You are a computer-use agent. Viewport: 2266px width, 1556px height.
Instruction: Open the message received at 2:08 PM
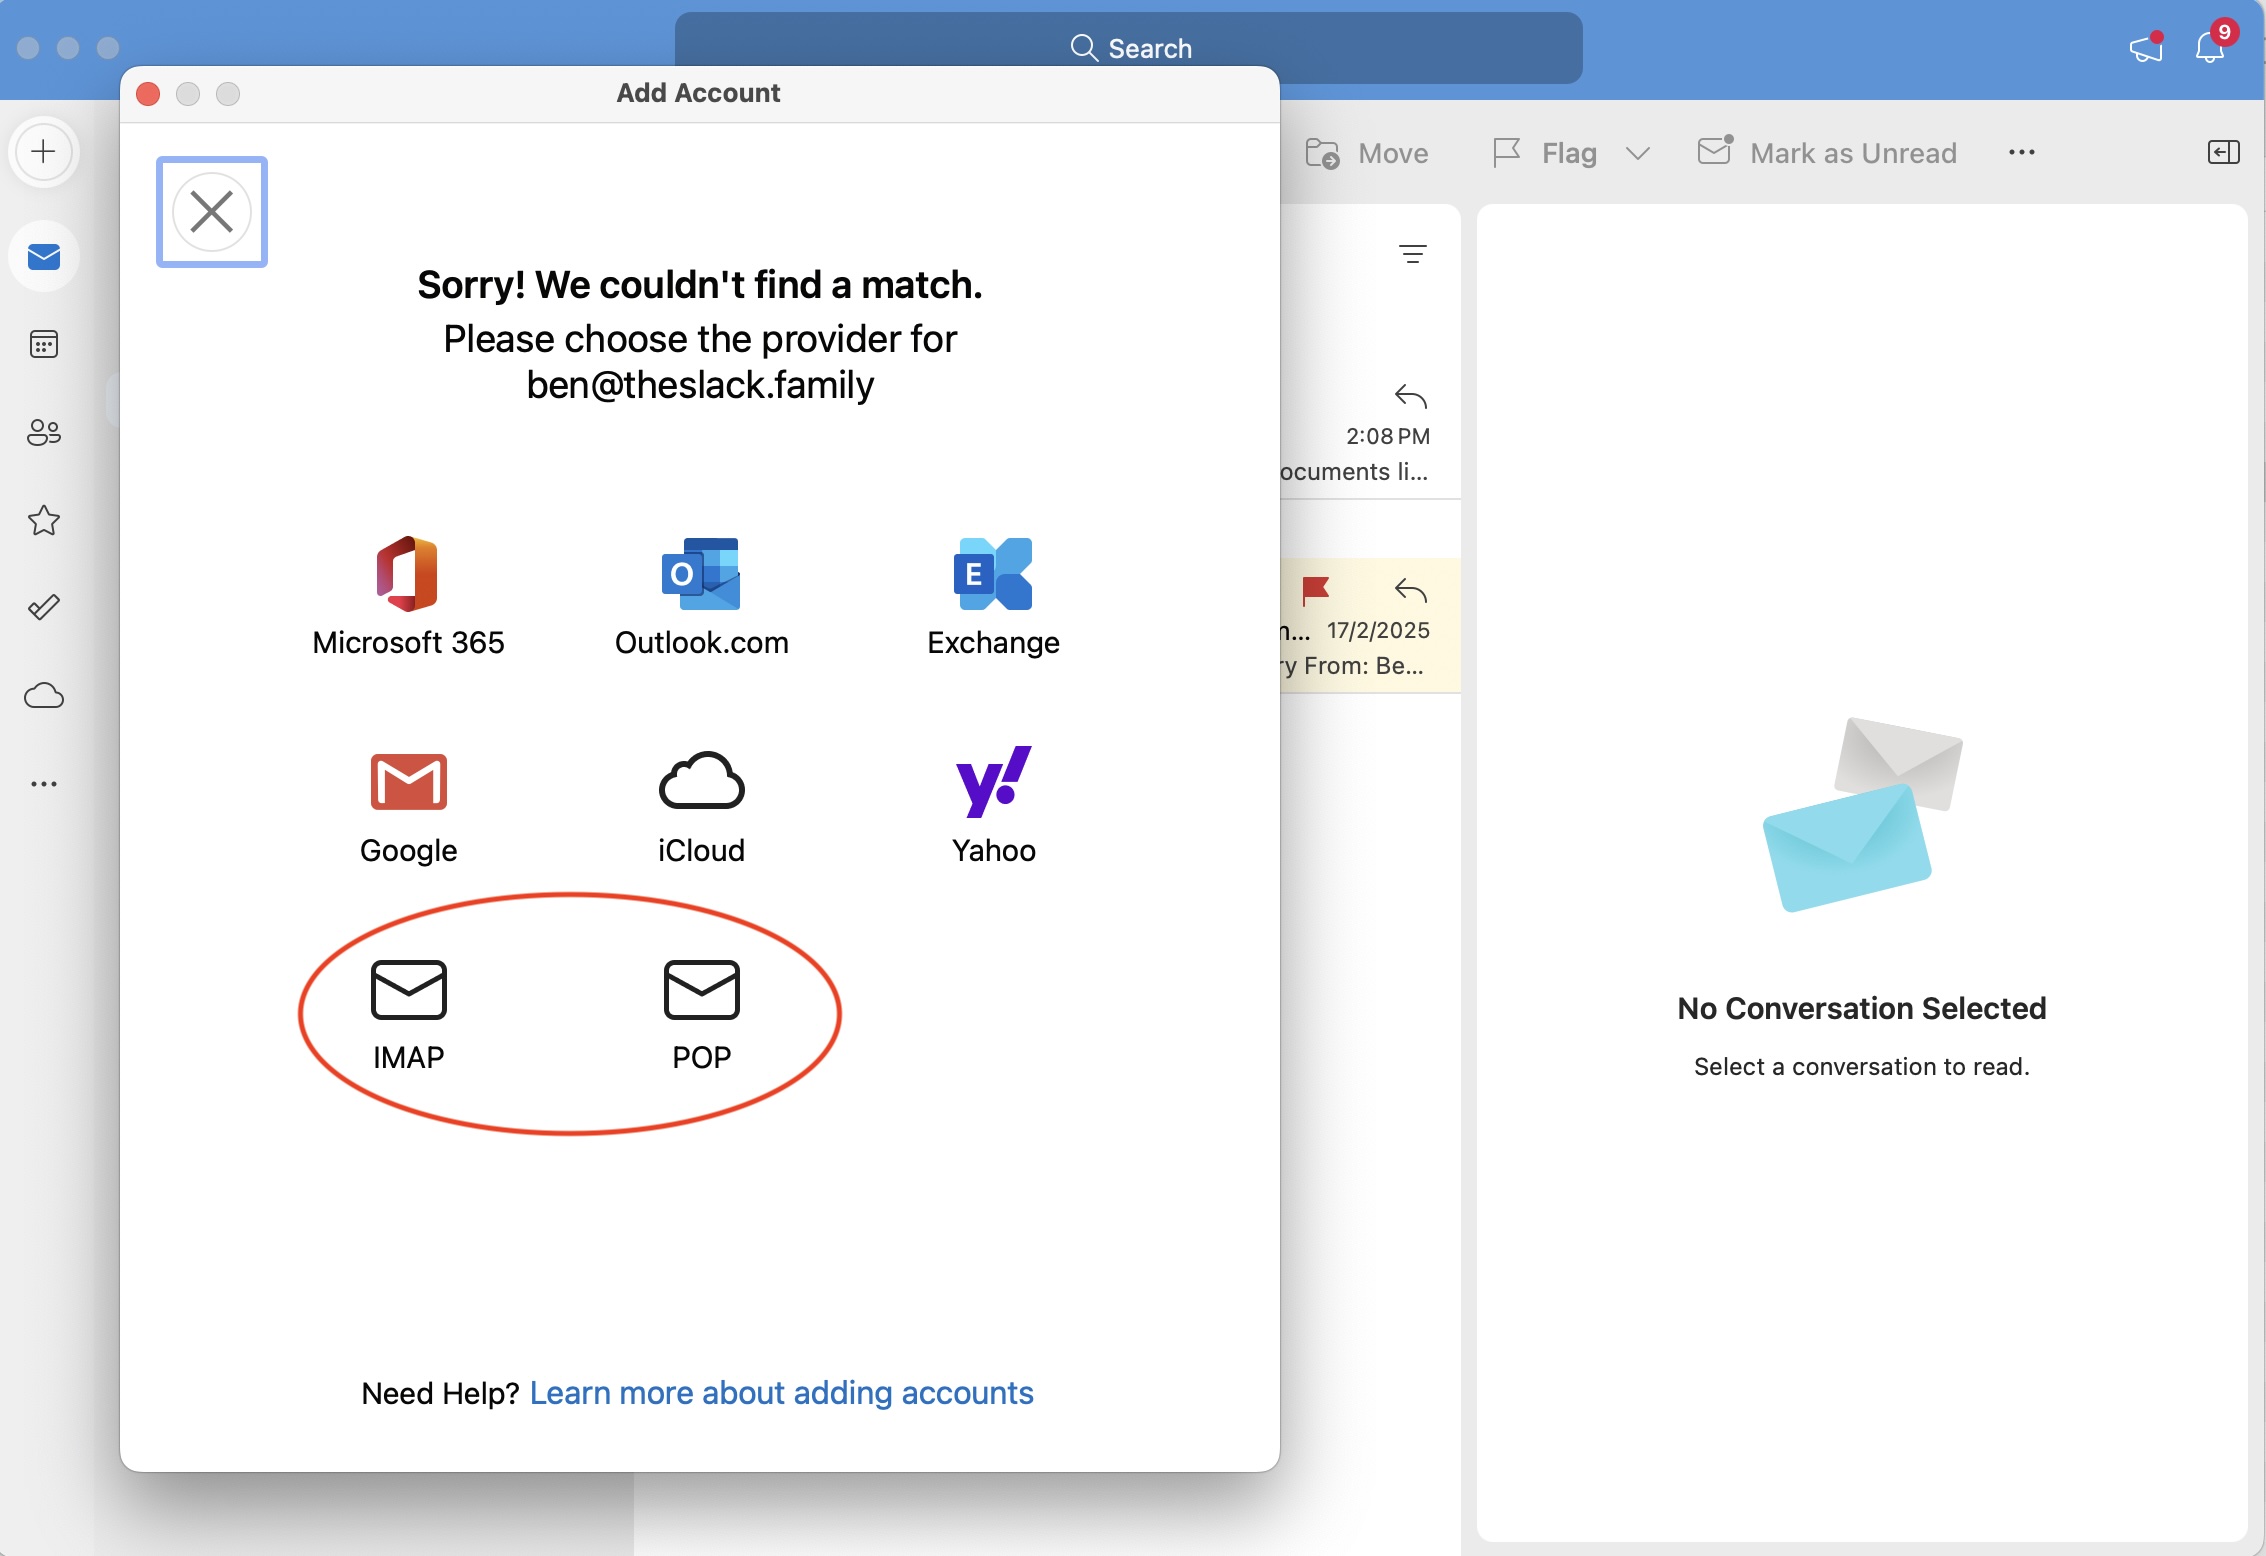click(x=1370, y=435)
